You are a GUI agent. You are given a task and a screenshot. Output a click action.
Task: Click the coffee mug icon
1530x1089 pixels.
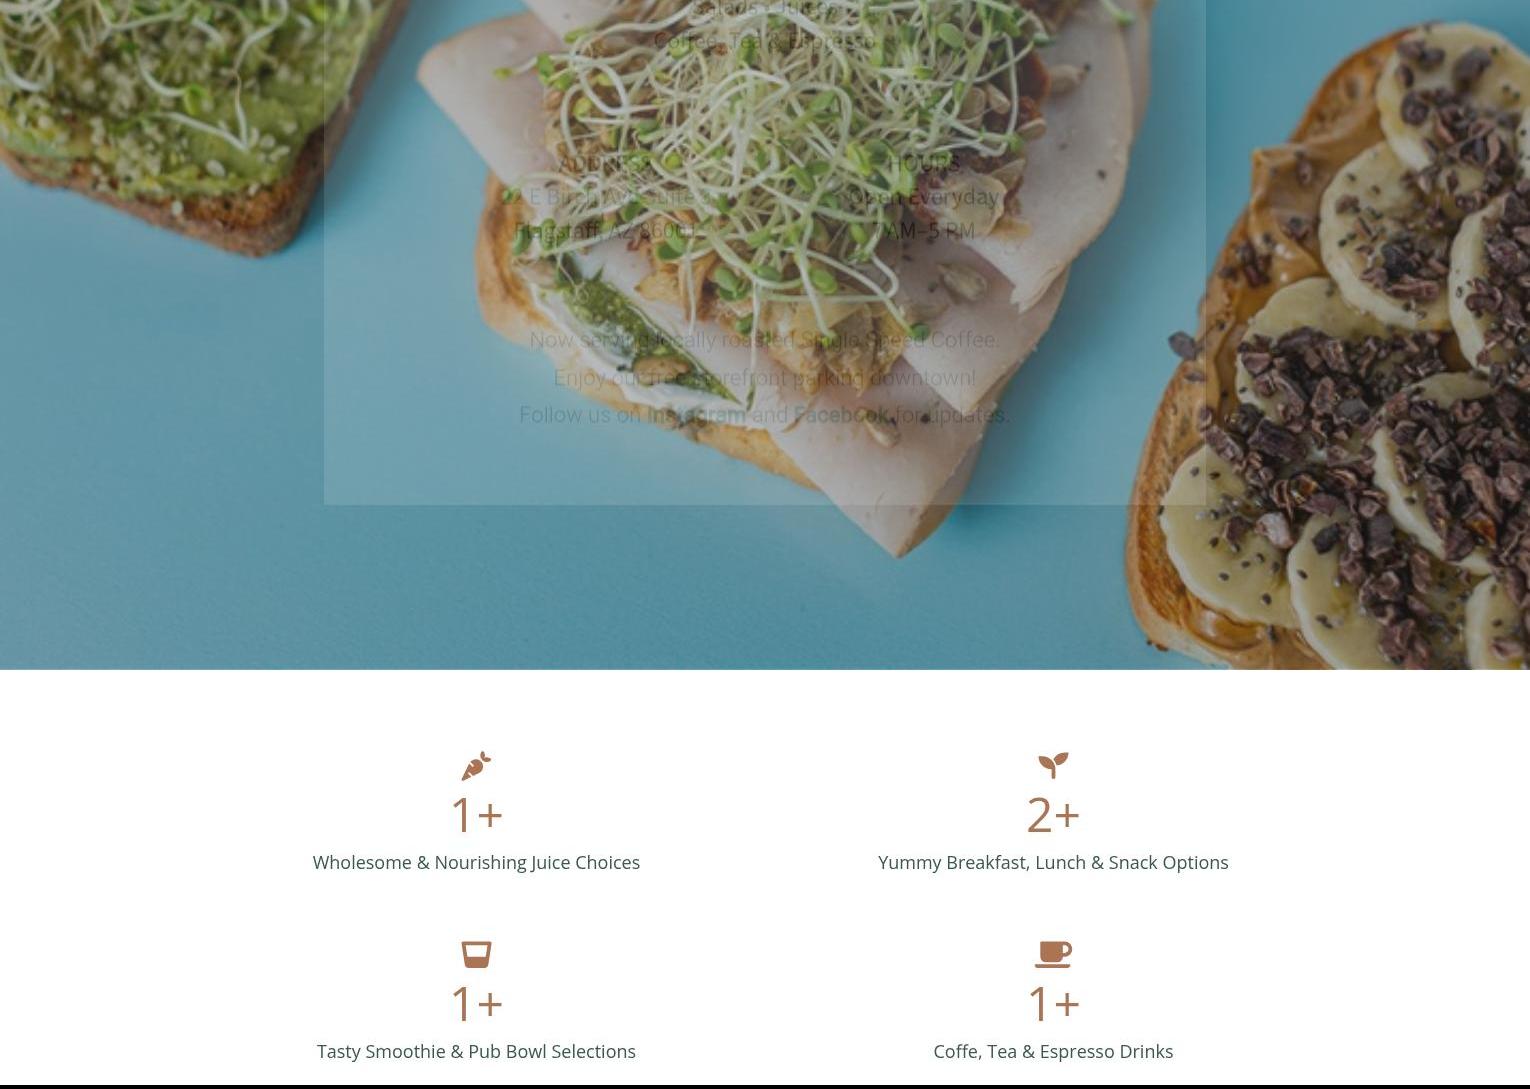(x=1053, y=954)
